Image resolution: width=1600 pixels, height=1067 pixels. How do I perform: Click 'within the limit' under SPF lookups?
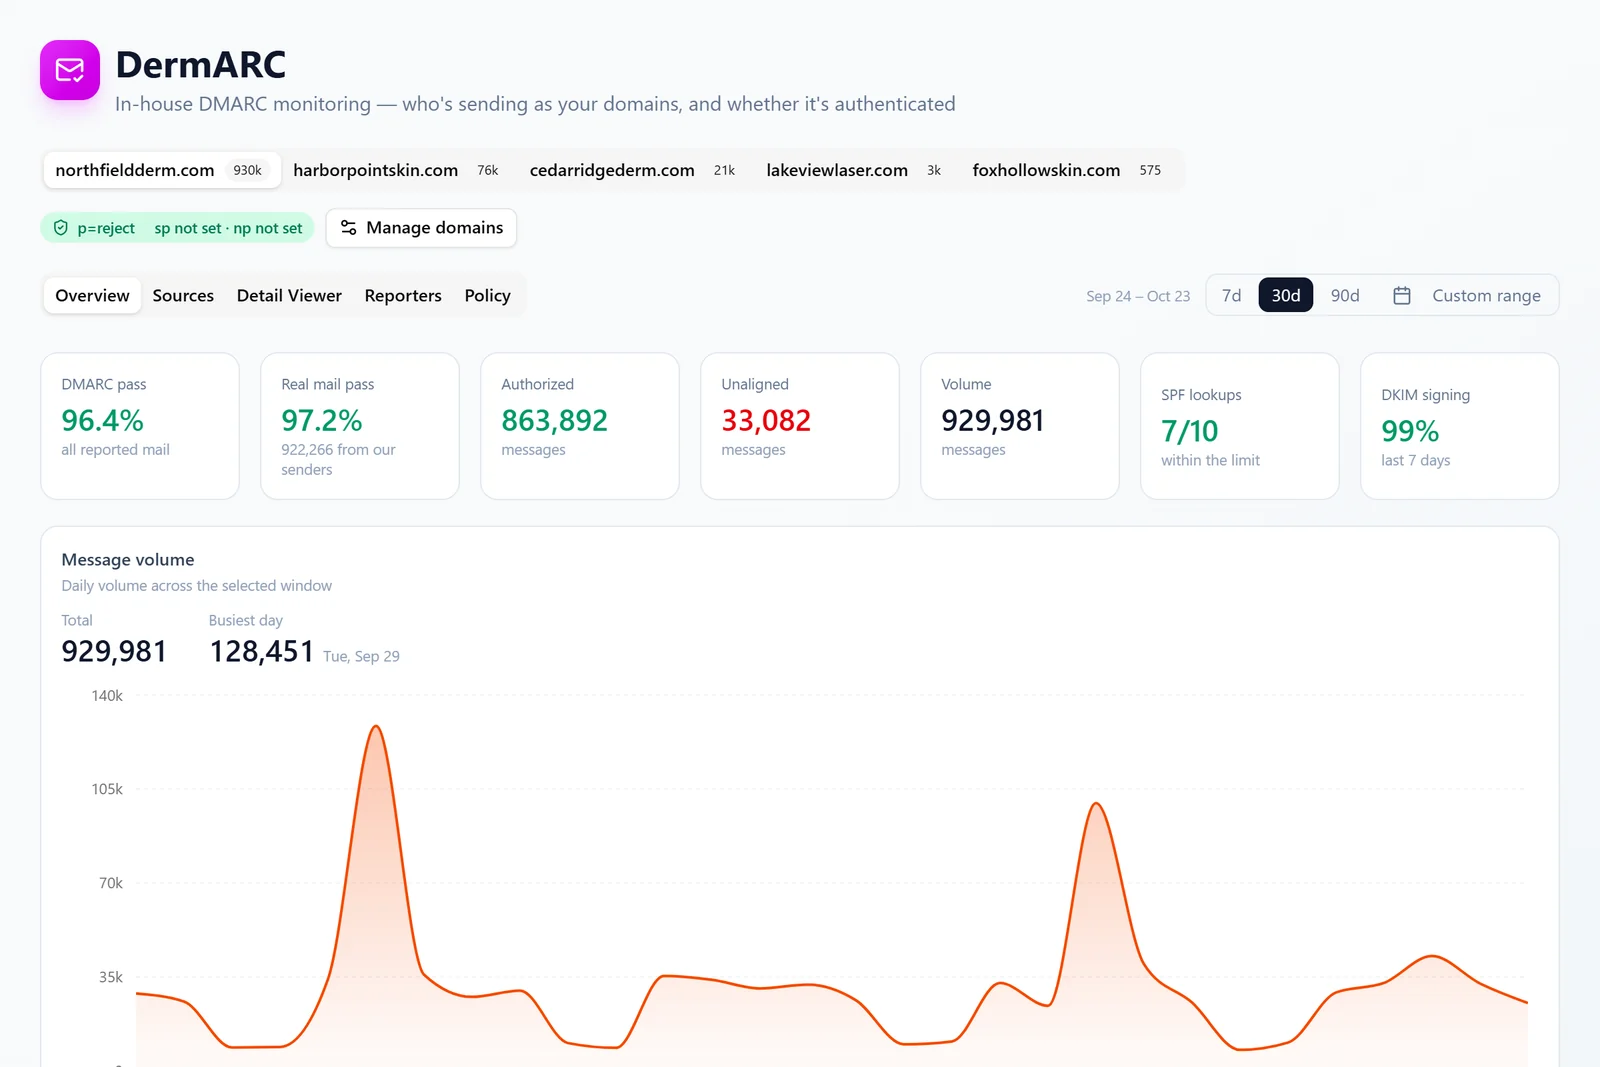tap(1210, 460)
